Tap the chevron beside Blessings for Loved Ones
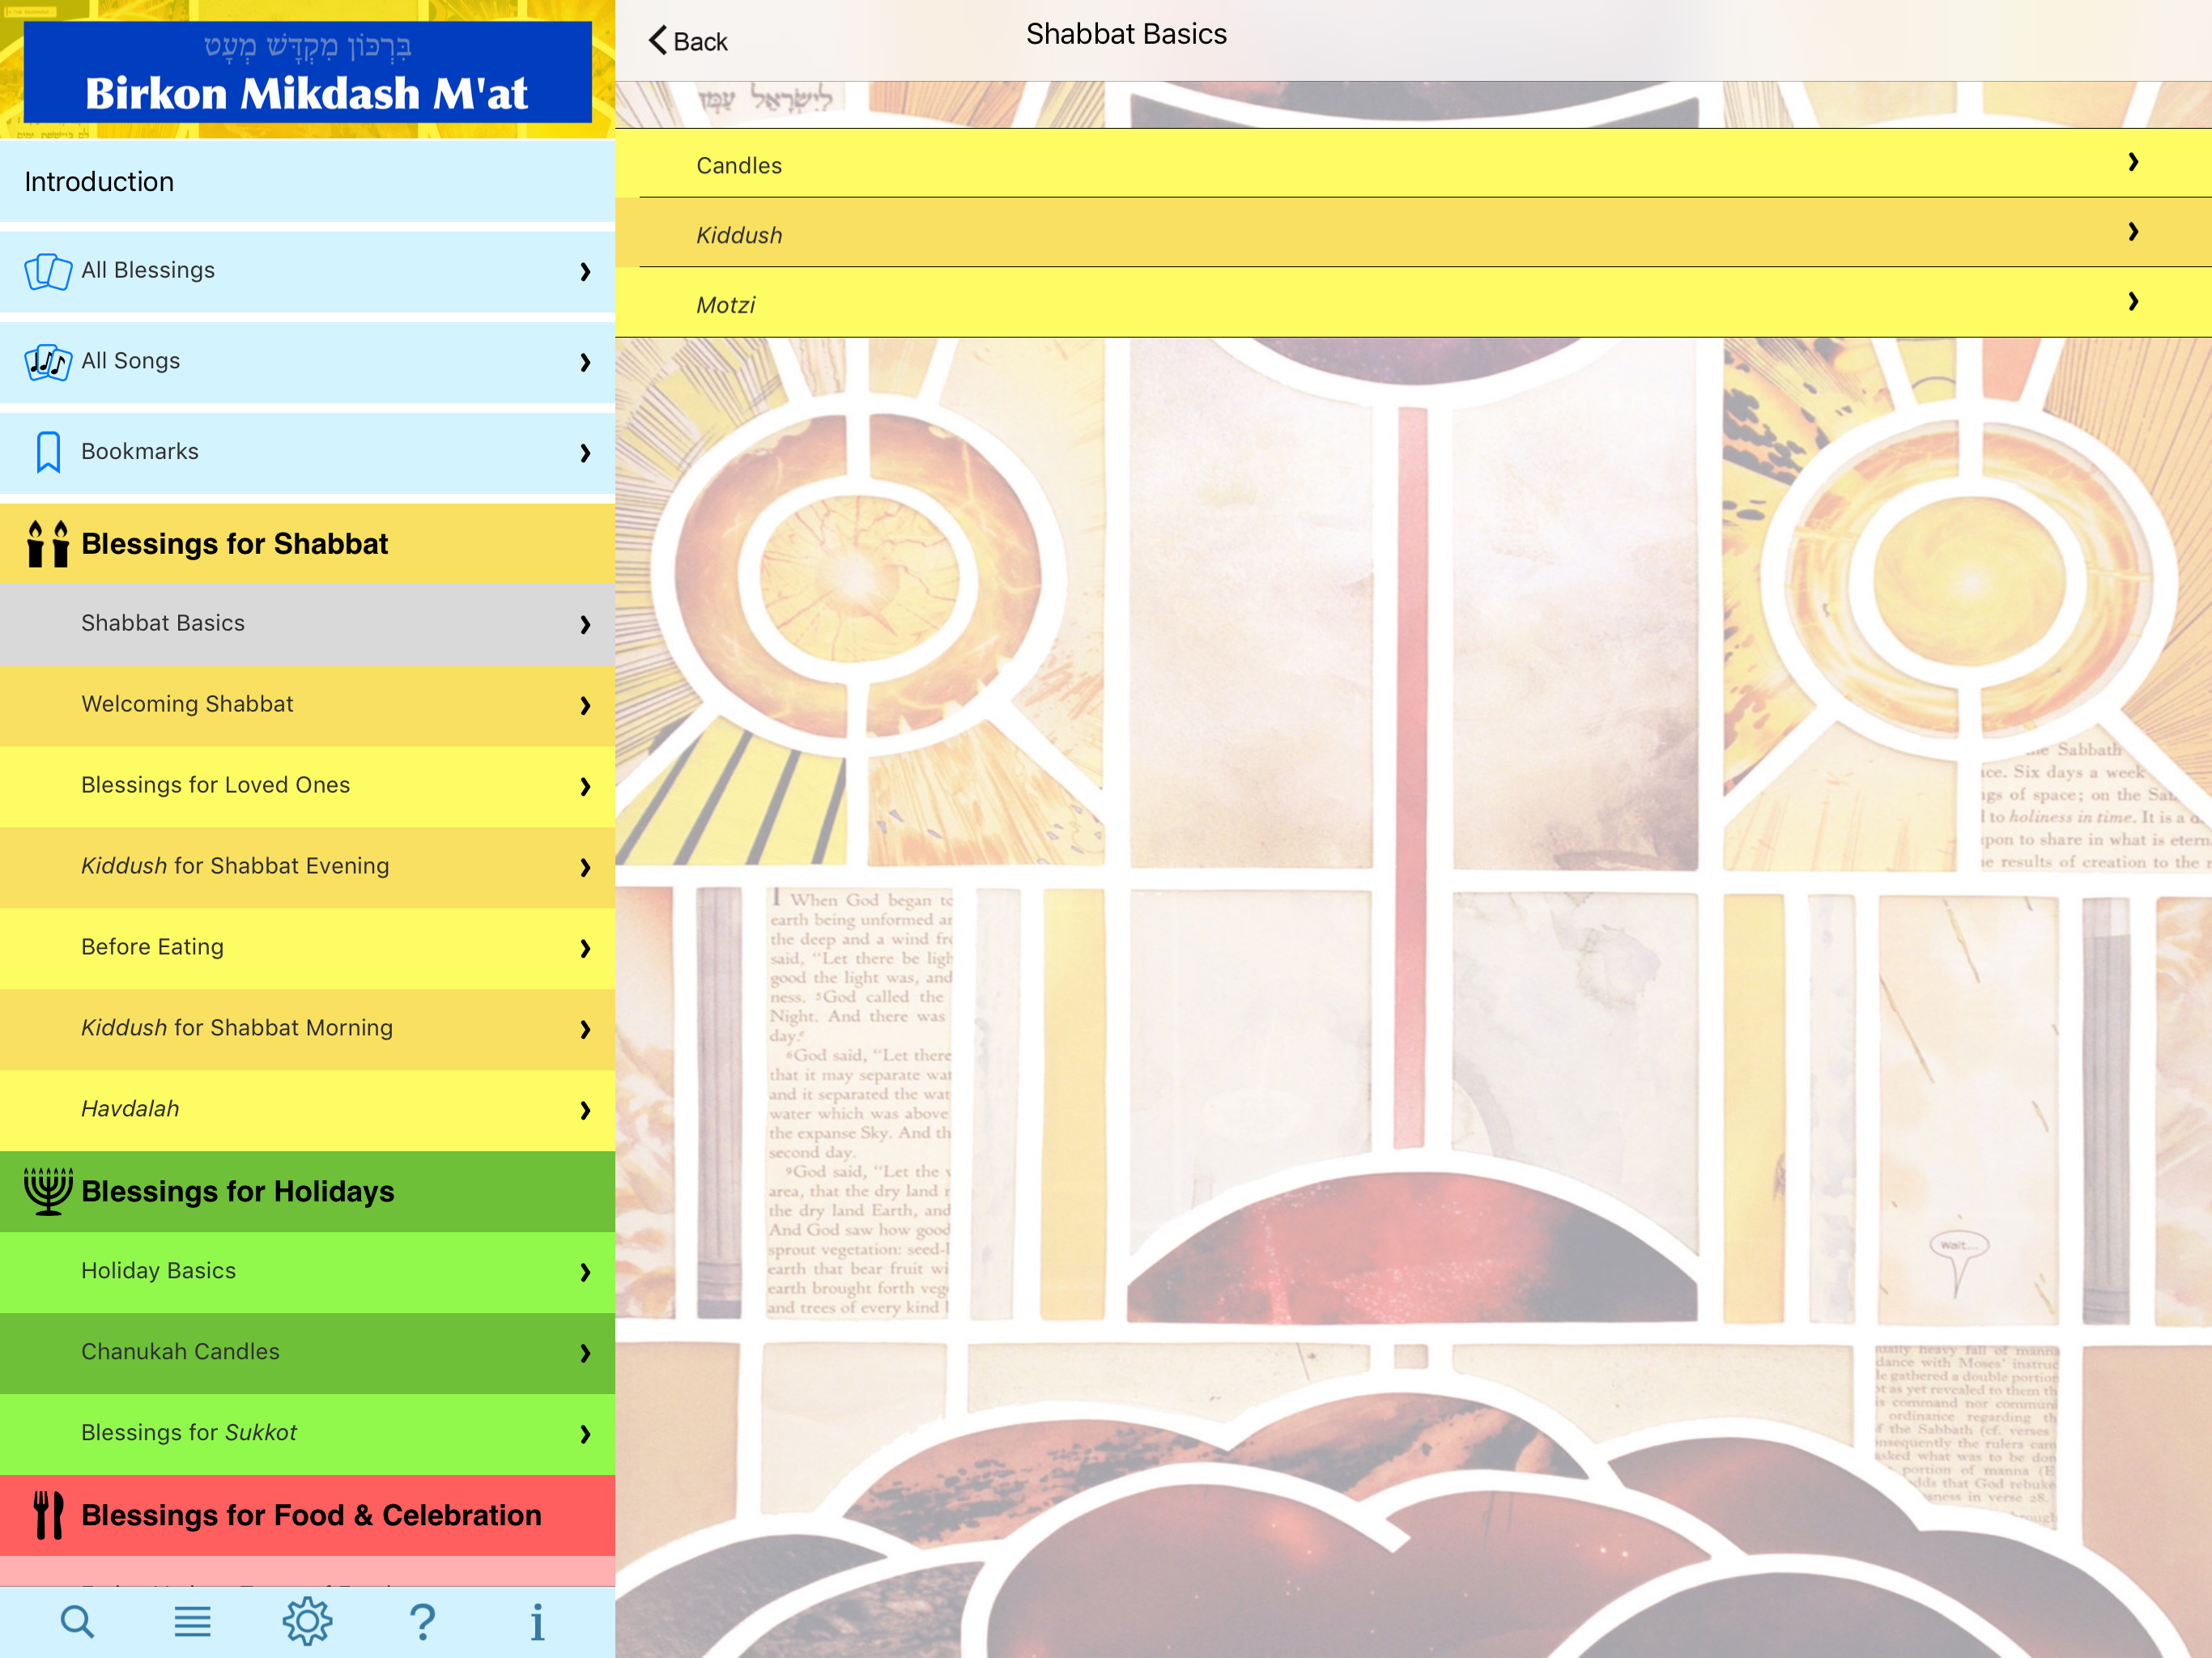This screenshot has height=1658, width=2212. point(585,787)
